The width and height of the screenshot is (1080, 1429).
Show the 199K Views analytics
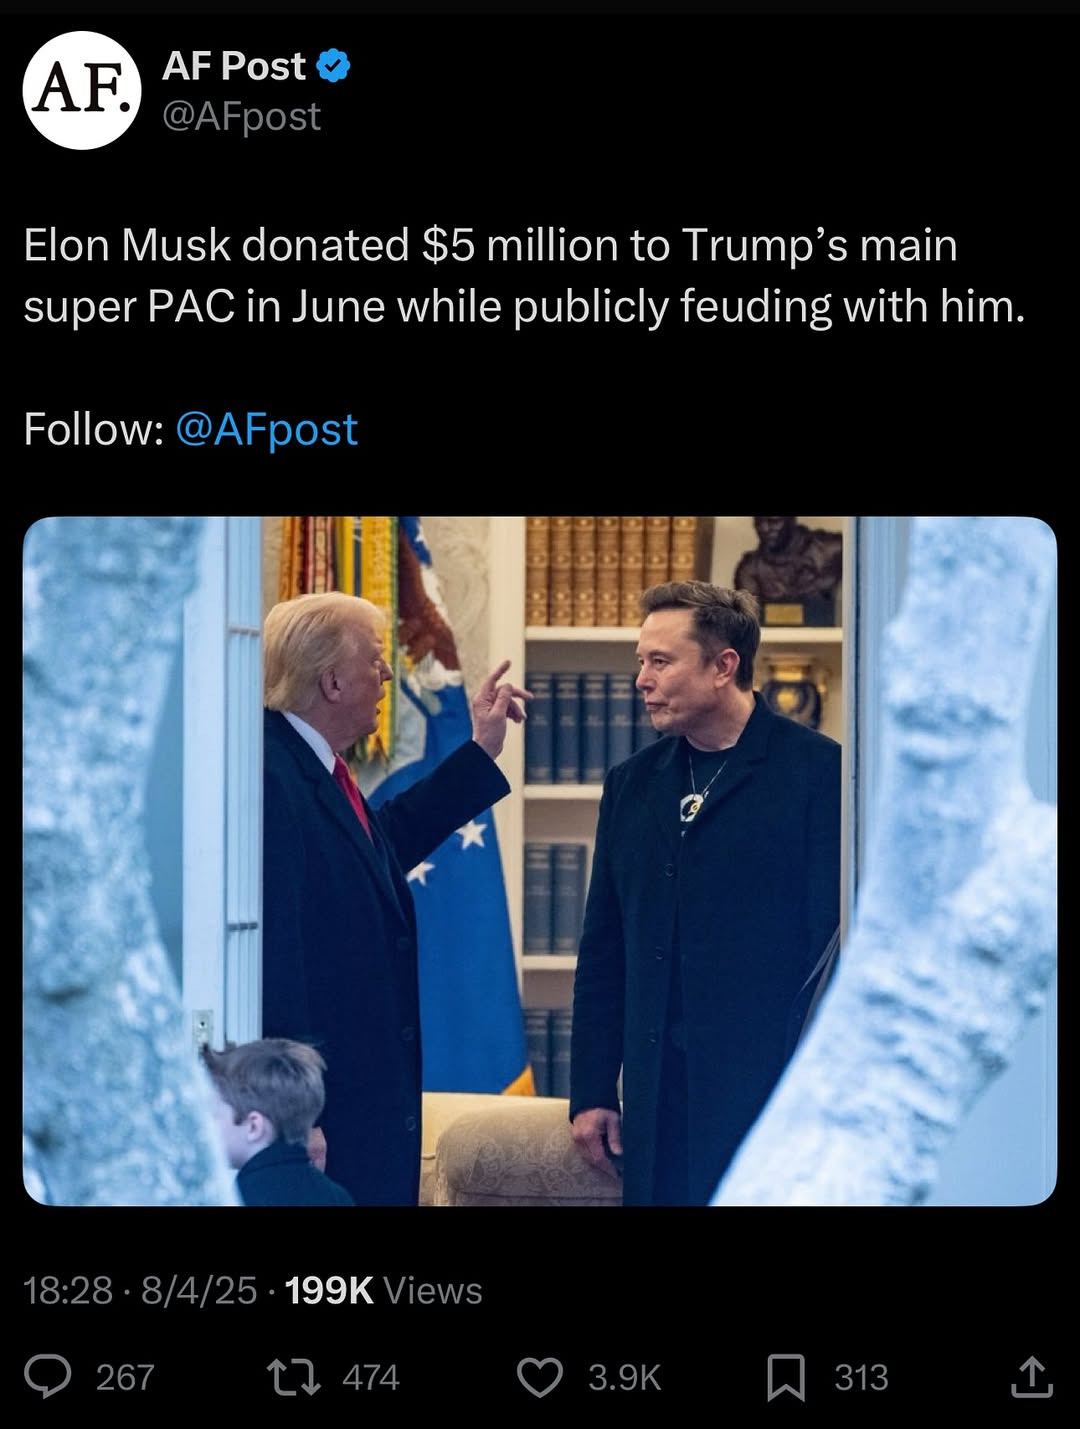(x=383, y=1290)
